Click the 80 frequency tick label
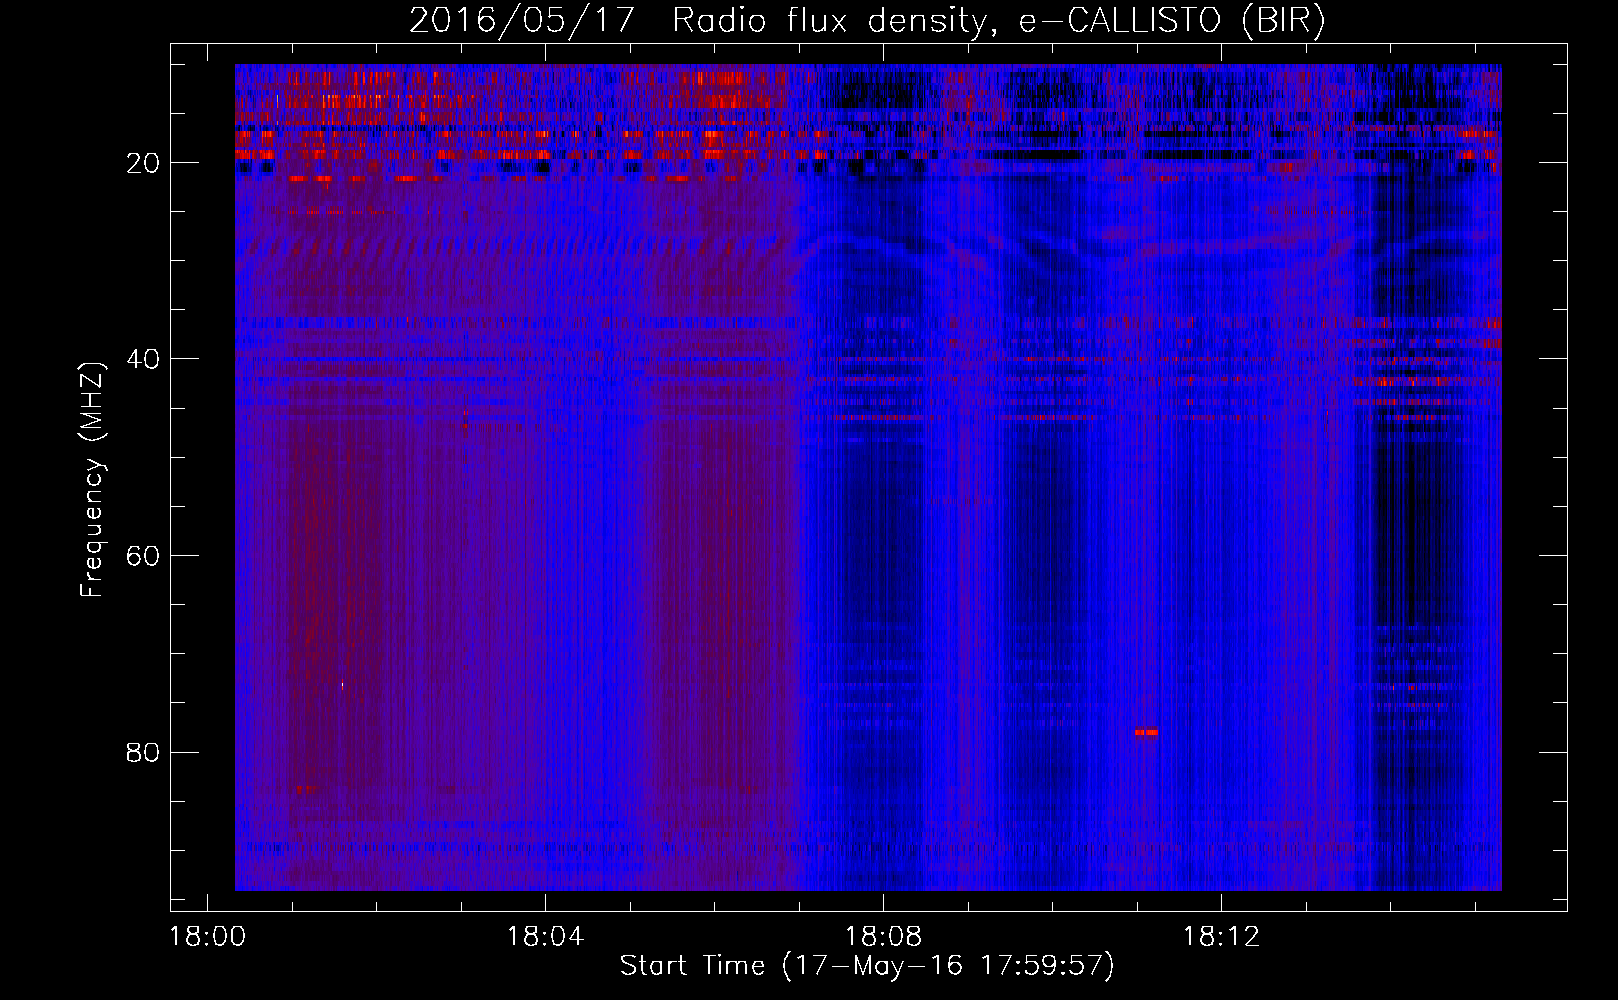This screenshot has height=1000, width=1618. coord(144,752)
